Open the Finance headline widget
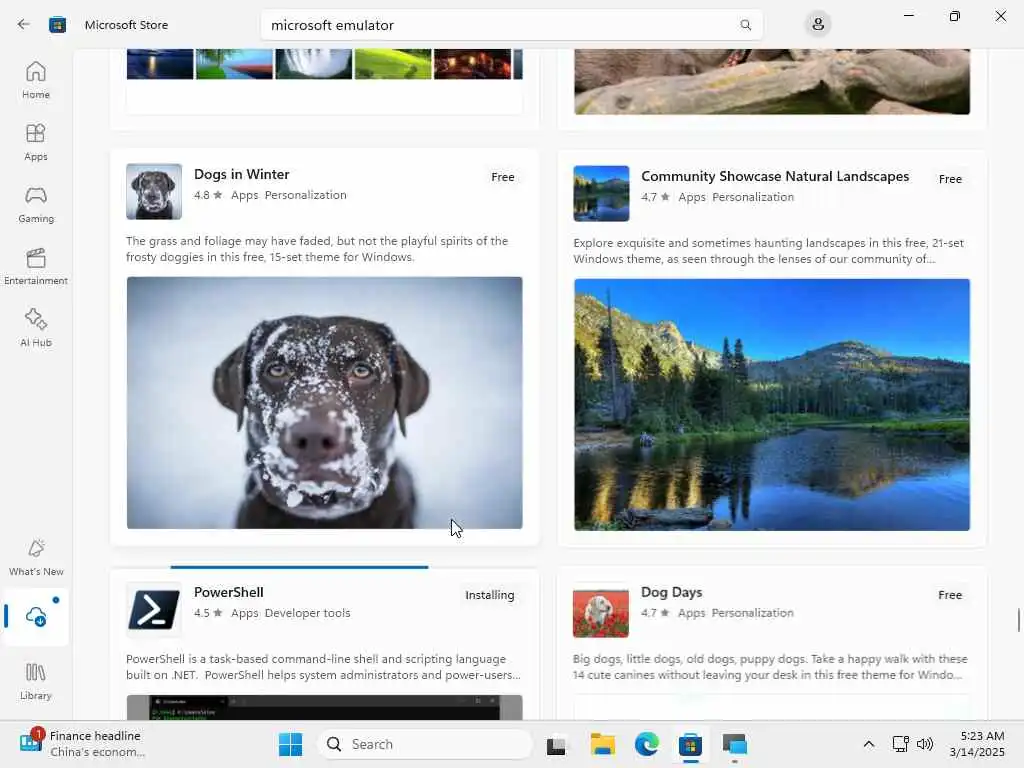This screenshot has width=1024, height=768. pyautogui.click(x=82, y=744)
